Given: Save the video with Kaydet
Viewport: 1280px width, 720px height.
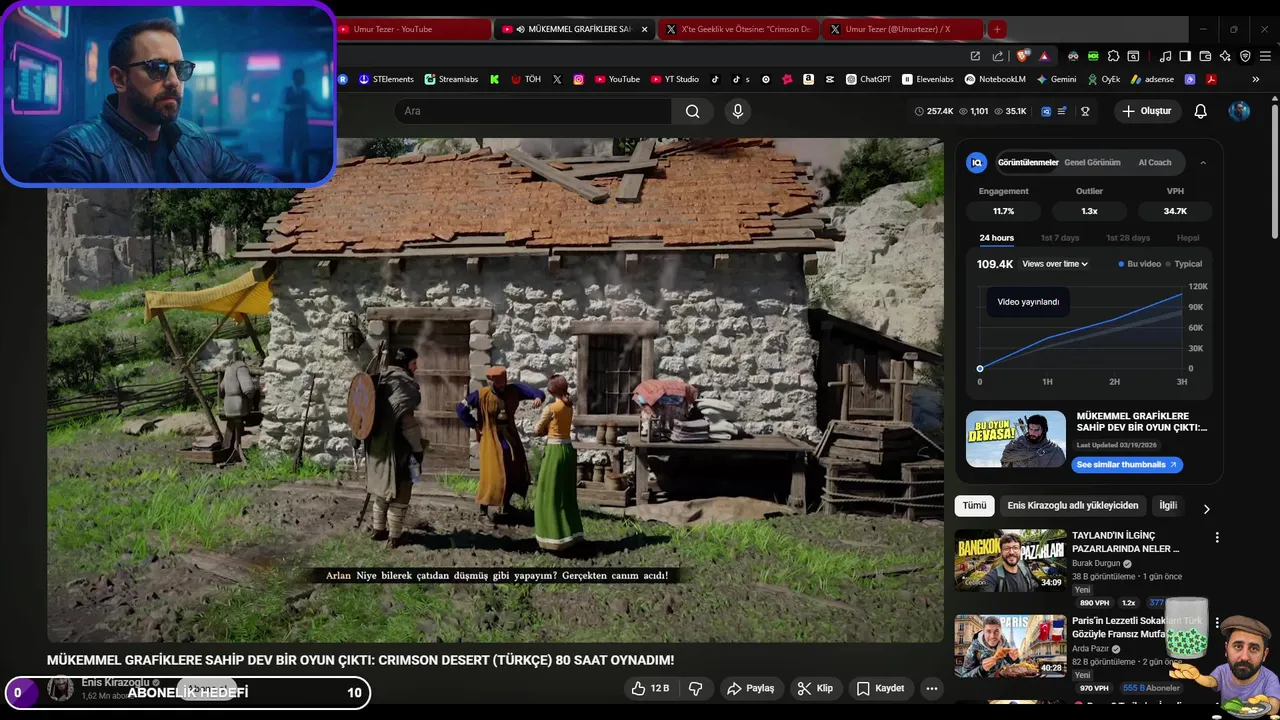Looking at the screenshot, I should tap(880, 688).
